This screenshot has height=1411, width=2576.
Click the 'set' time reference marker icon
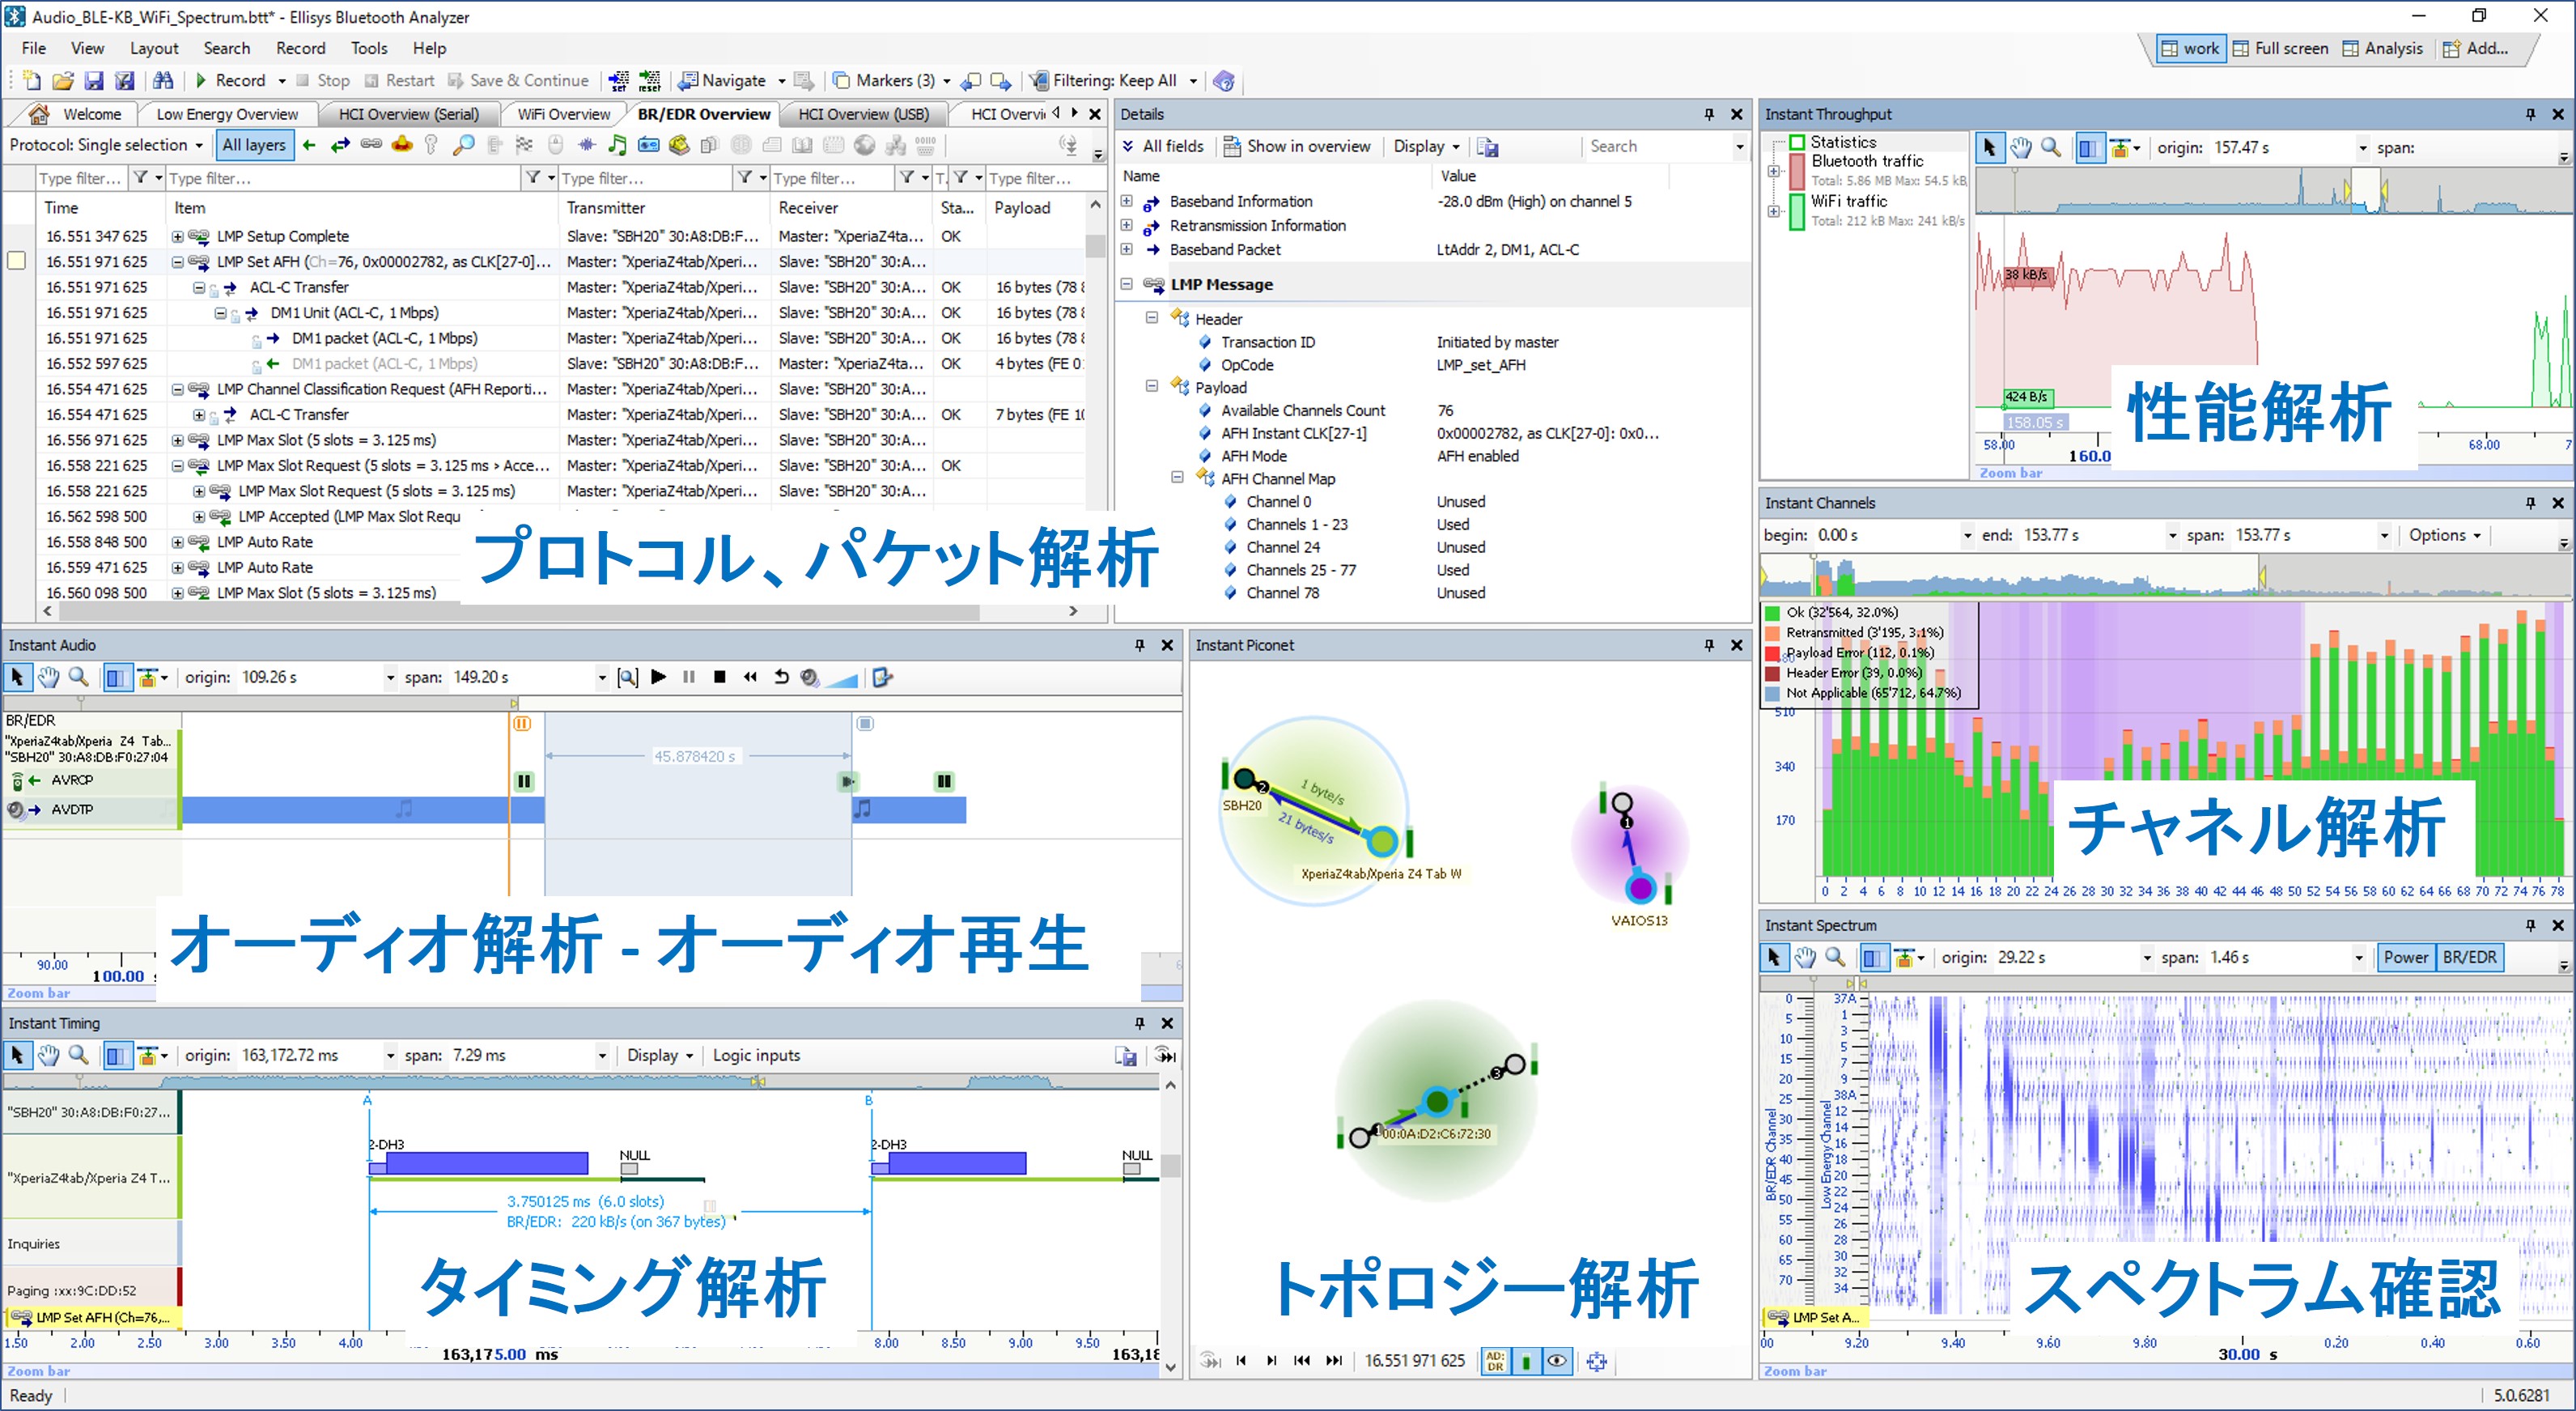[x=619, y=81]
